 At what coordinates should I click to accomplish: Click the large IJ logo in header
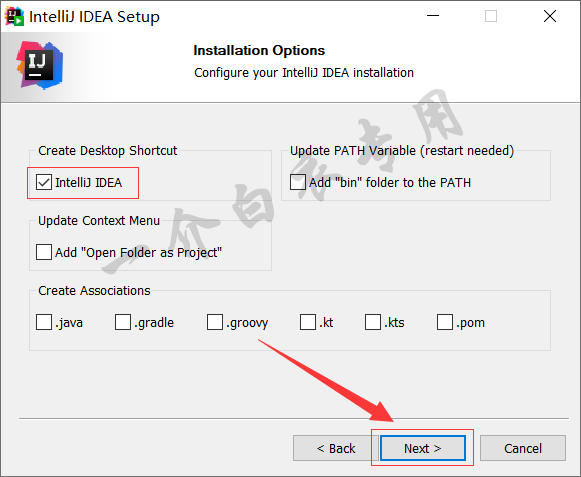[x=40, y=66]
